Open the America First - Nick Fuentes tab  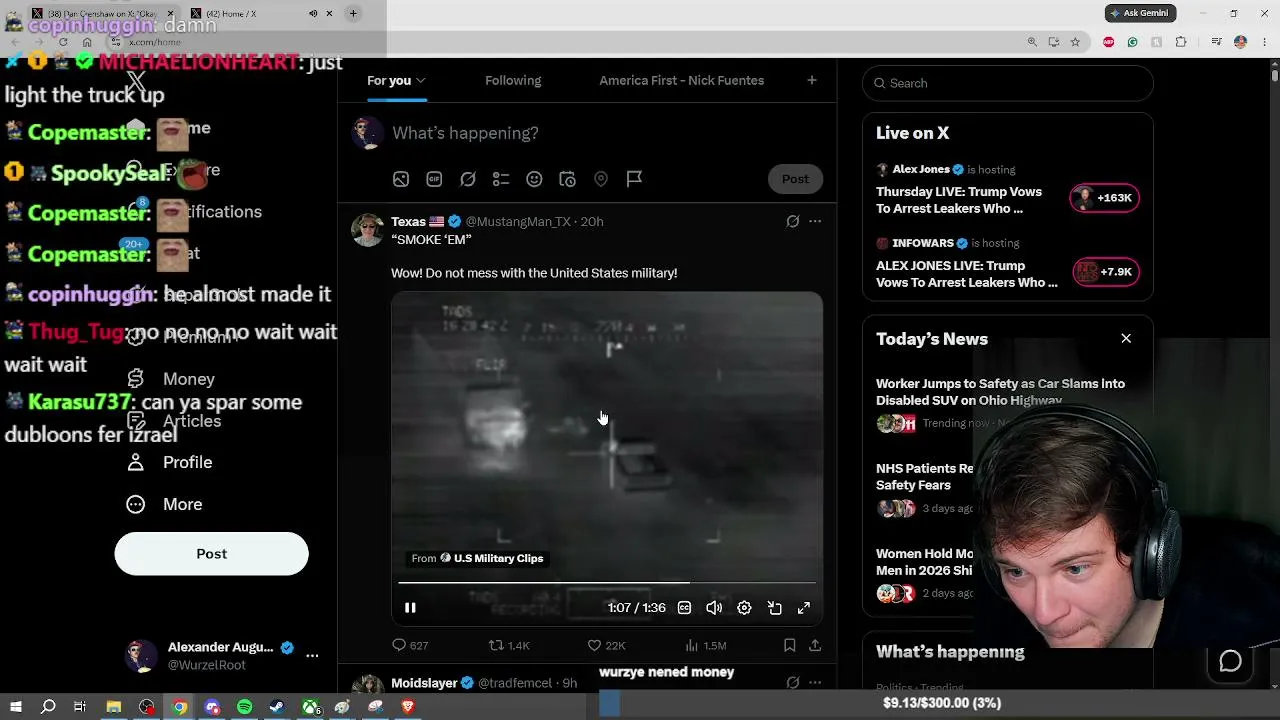(682, 80)
